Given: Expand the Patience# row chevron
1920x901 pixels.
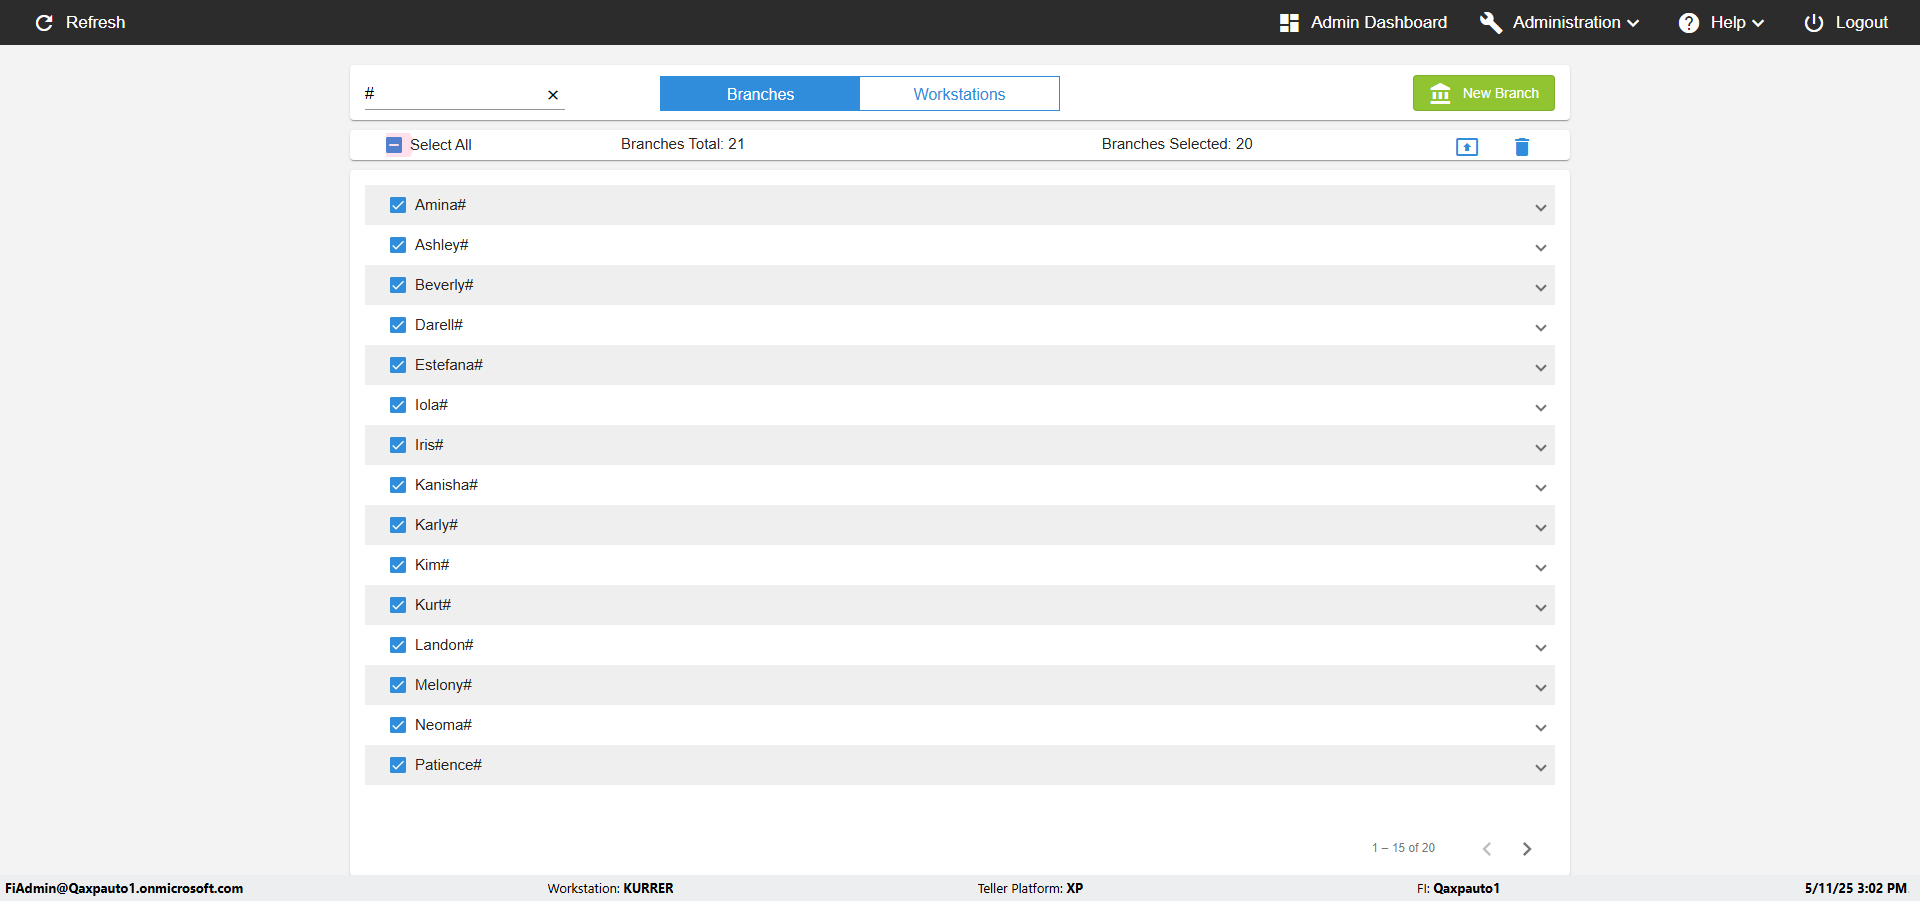Looking at the screenshot, I should click(x=1541, y=768).
